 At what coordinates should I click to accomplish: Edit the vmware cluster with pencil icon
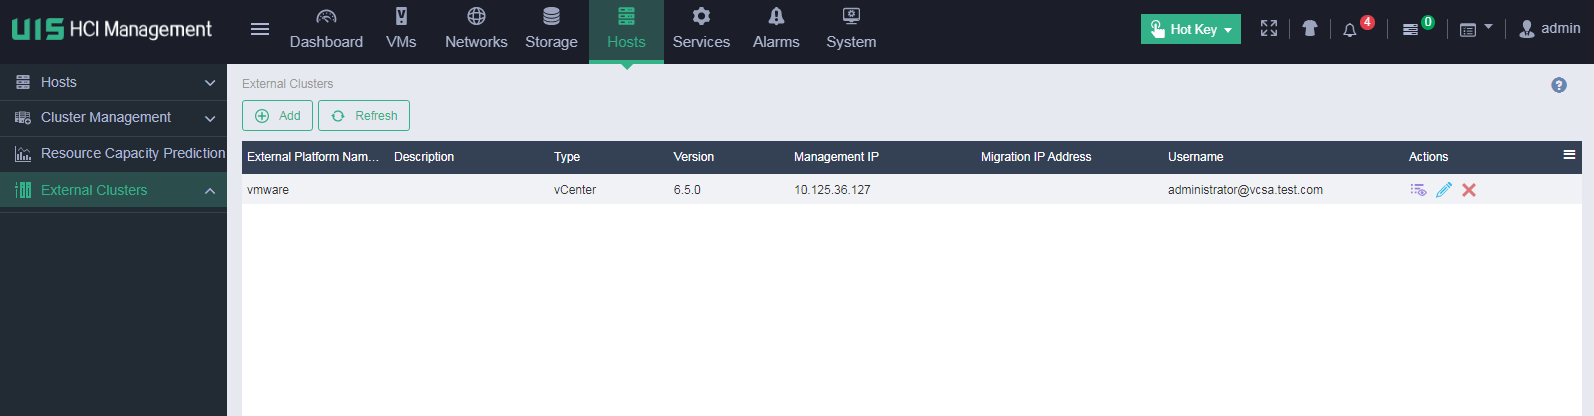click(x=1444, y=190)
